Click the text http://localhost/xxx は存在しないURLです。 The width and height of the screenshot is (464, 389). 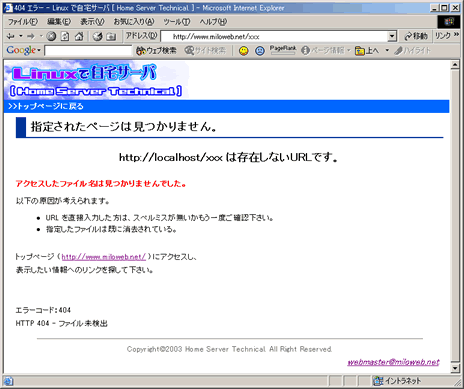coord(228,157)
